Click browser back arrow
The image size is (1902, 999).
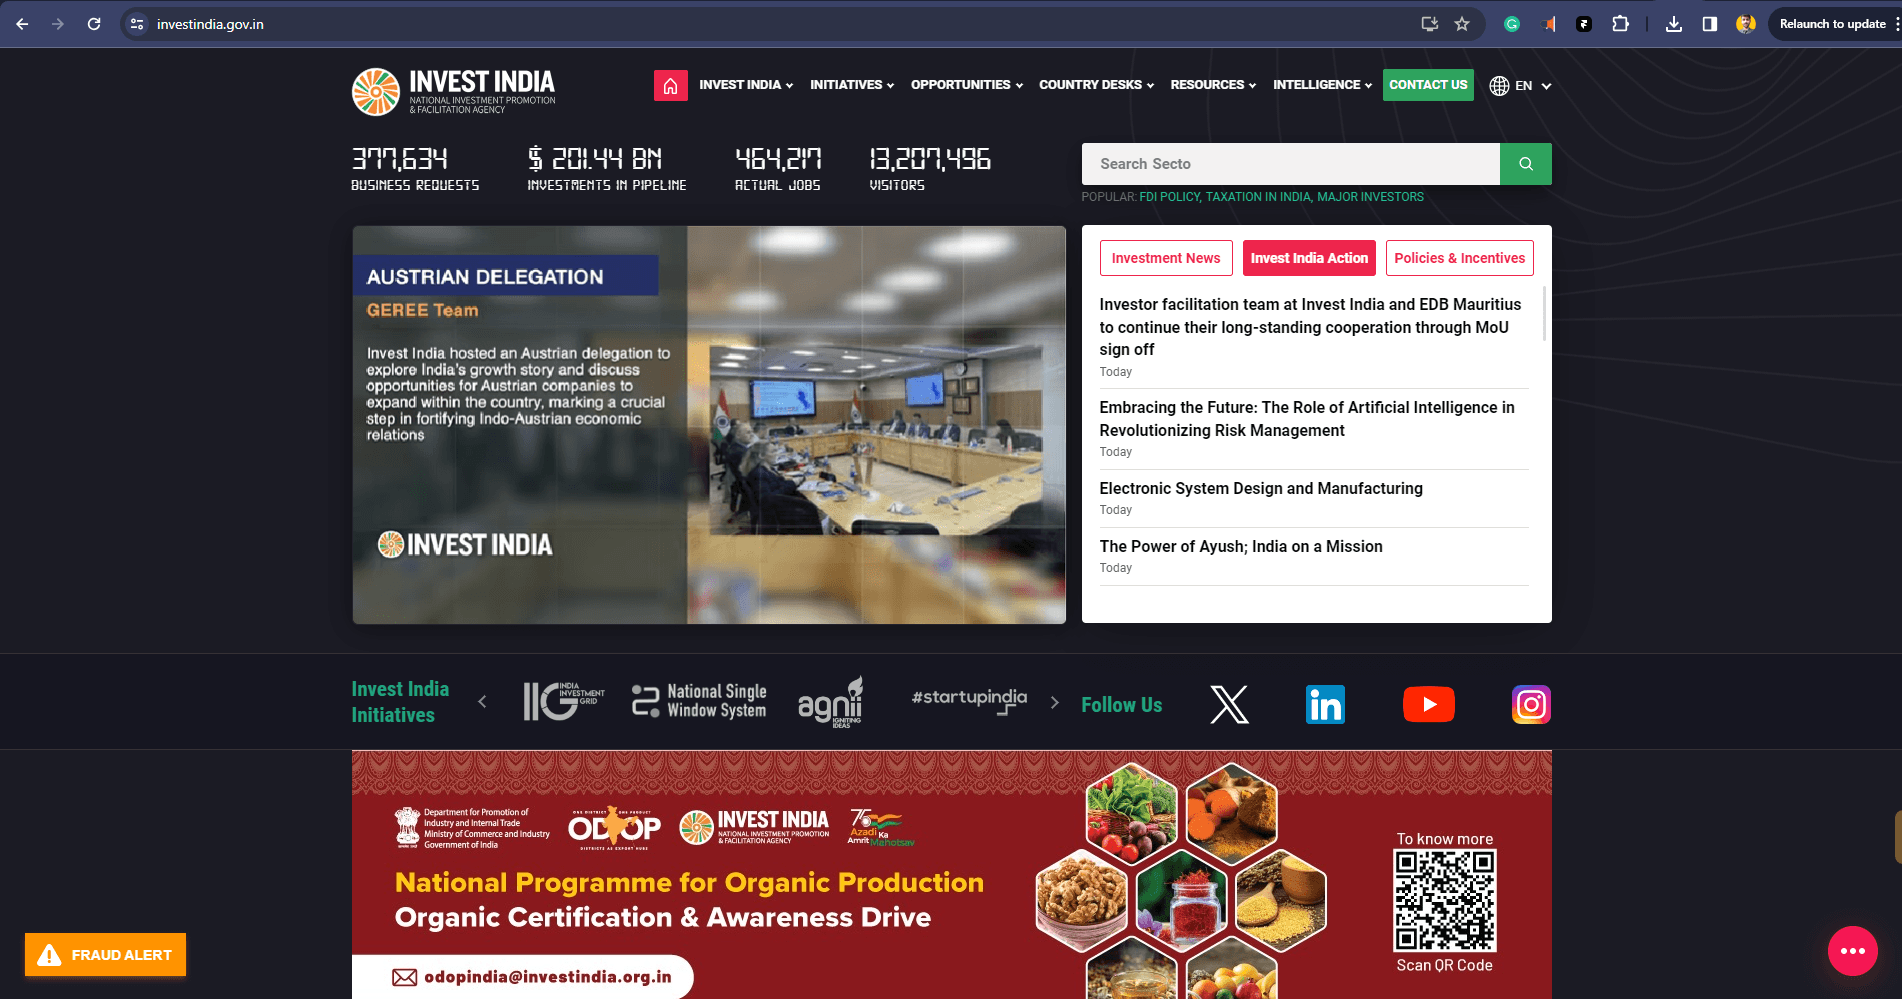[22, 24]
